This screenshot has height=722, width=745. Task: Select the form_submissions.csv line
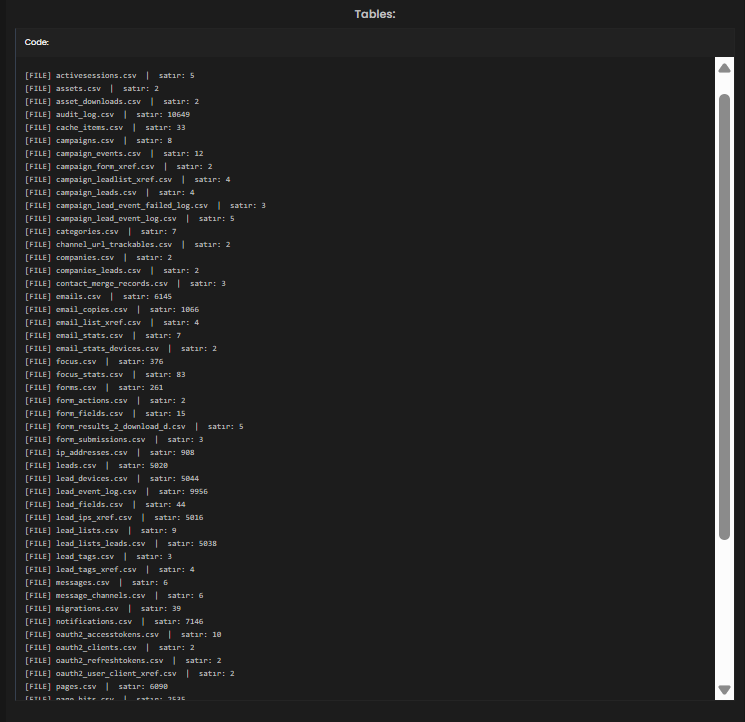(x=114, y=439)
